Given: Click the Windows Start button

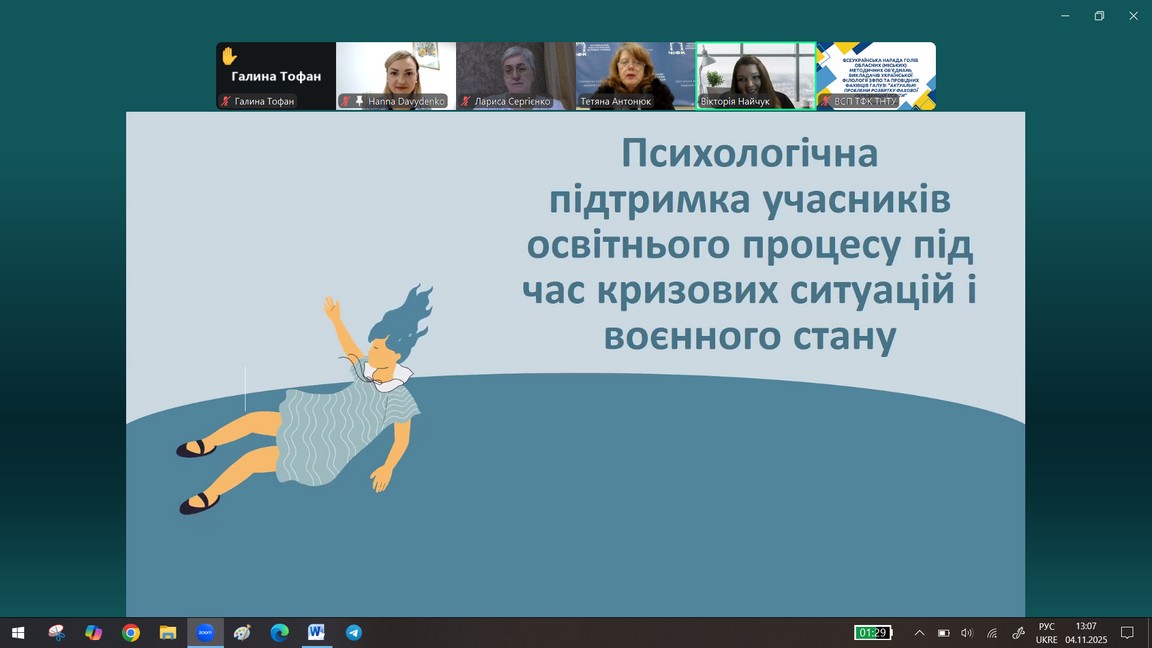Looking at the screenshot, I should tap(18, 632).
